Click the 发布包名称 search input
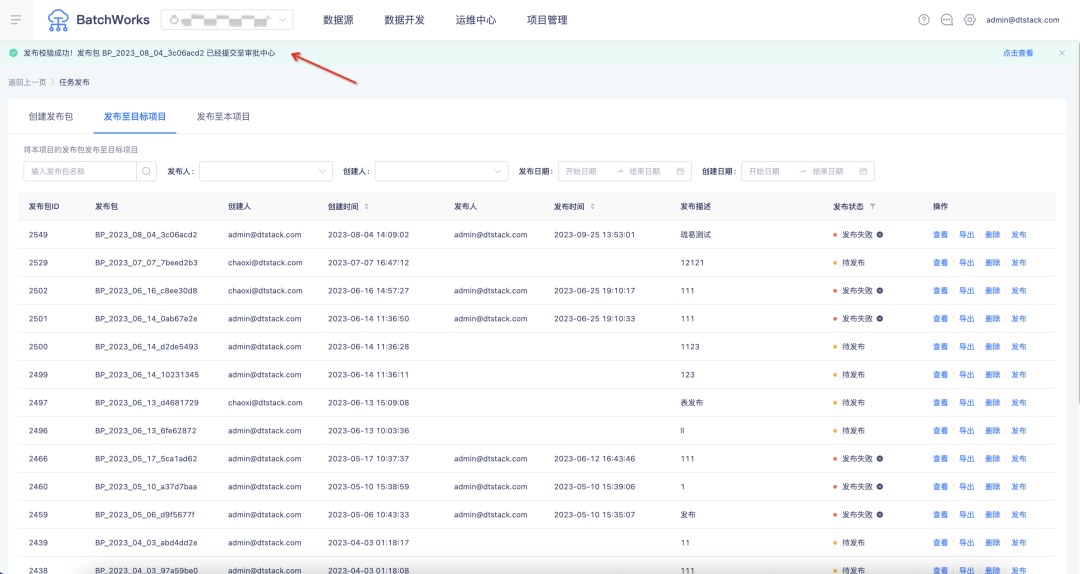The width and height of the screenshot is (1080, 574). pyautogui.click(x=80, y=171)
